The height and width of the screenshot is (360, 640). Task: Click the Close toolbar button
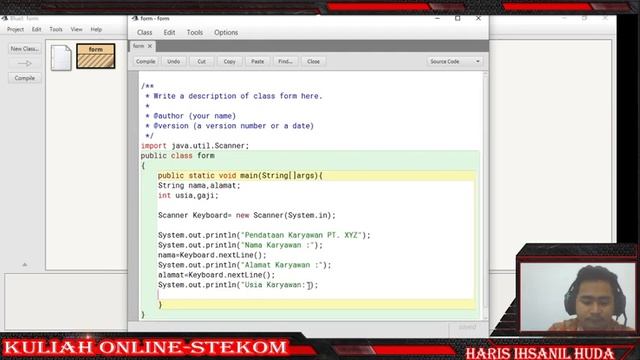[313, 61]
